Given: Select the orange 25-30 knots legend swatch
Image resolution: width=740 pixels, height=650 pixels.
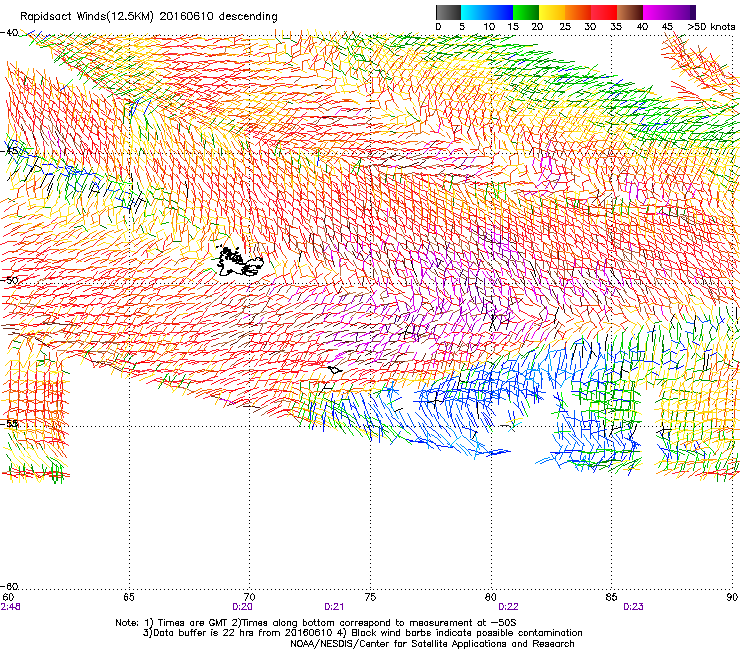Looking at the screenshot, I should tap(578, 12).
